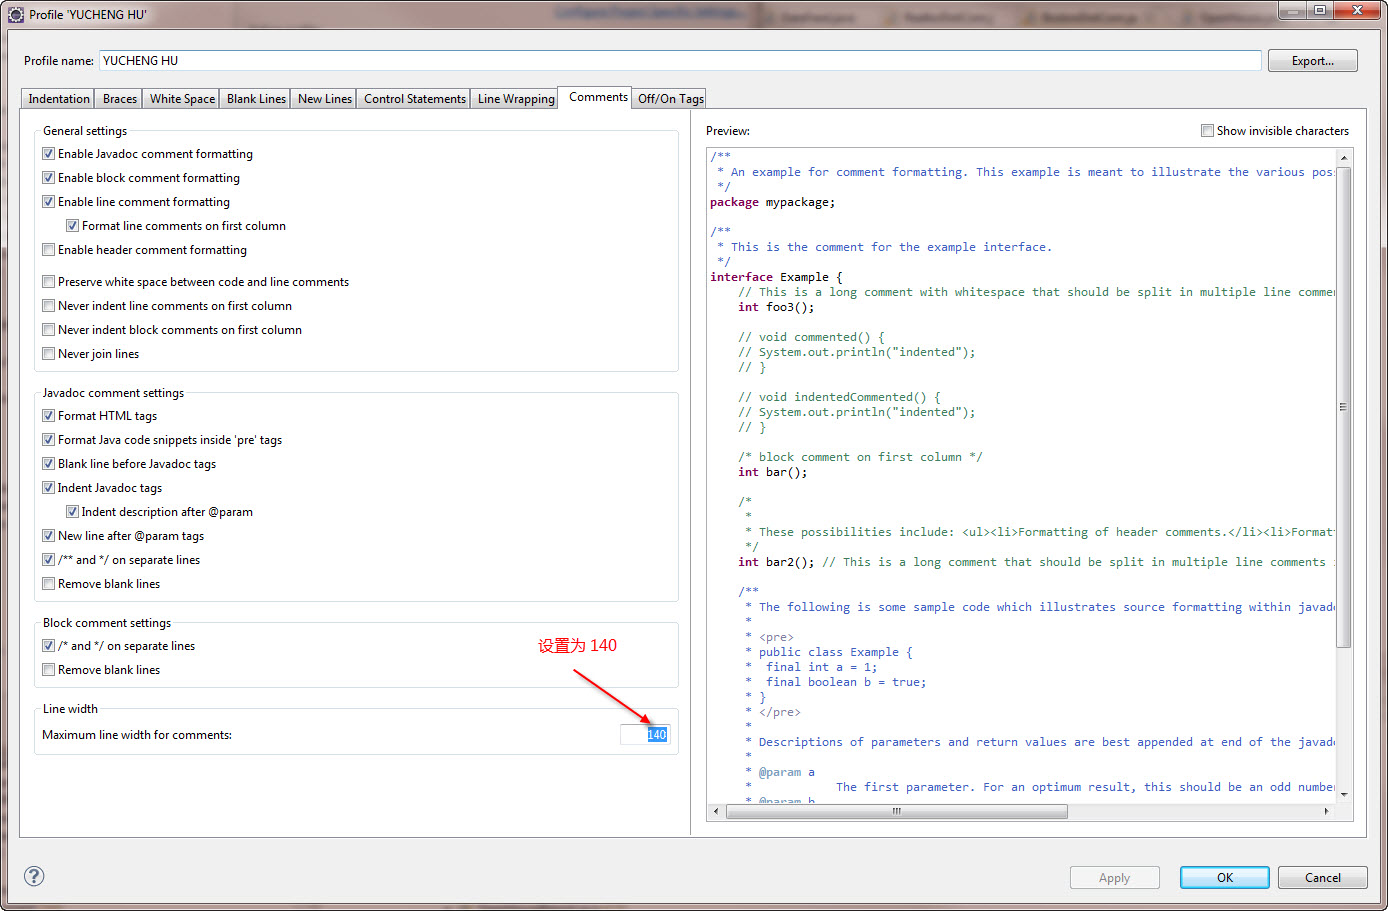Screen dimensions: 1388x911
Task: Click the preview horizontal scroll right arrow
Action: coord(1326,811)
